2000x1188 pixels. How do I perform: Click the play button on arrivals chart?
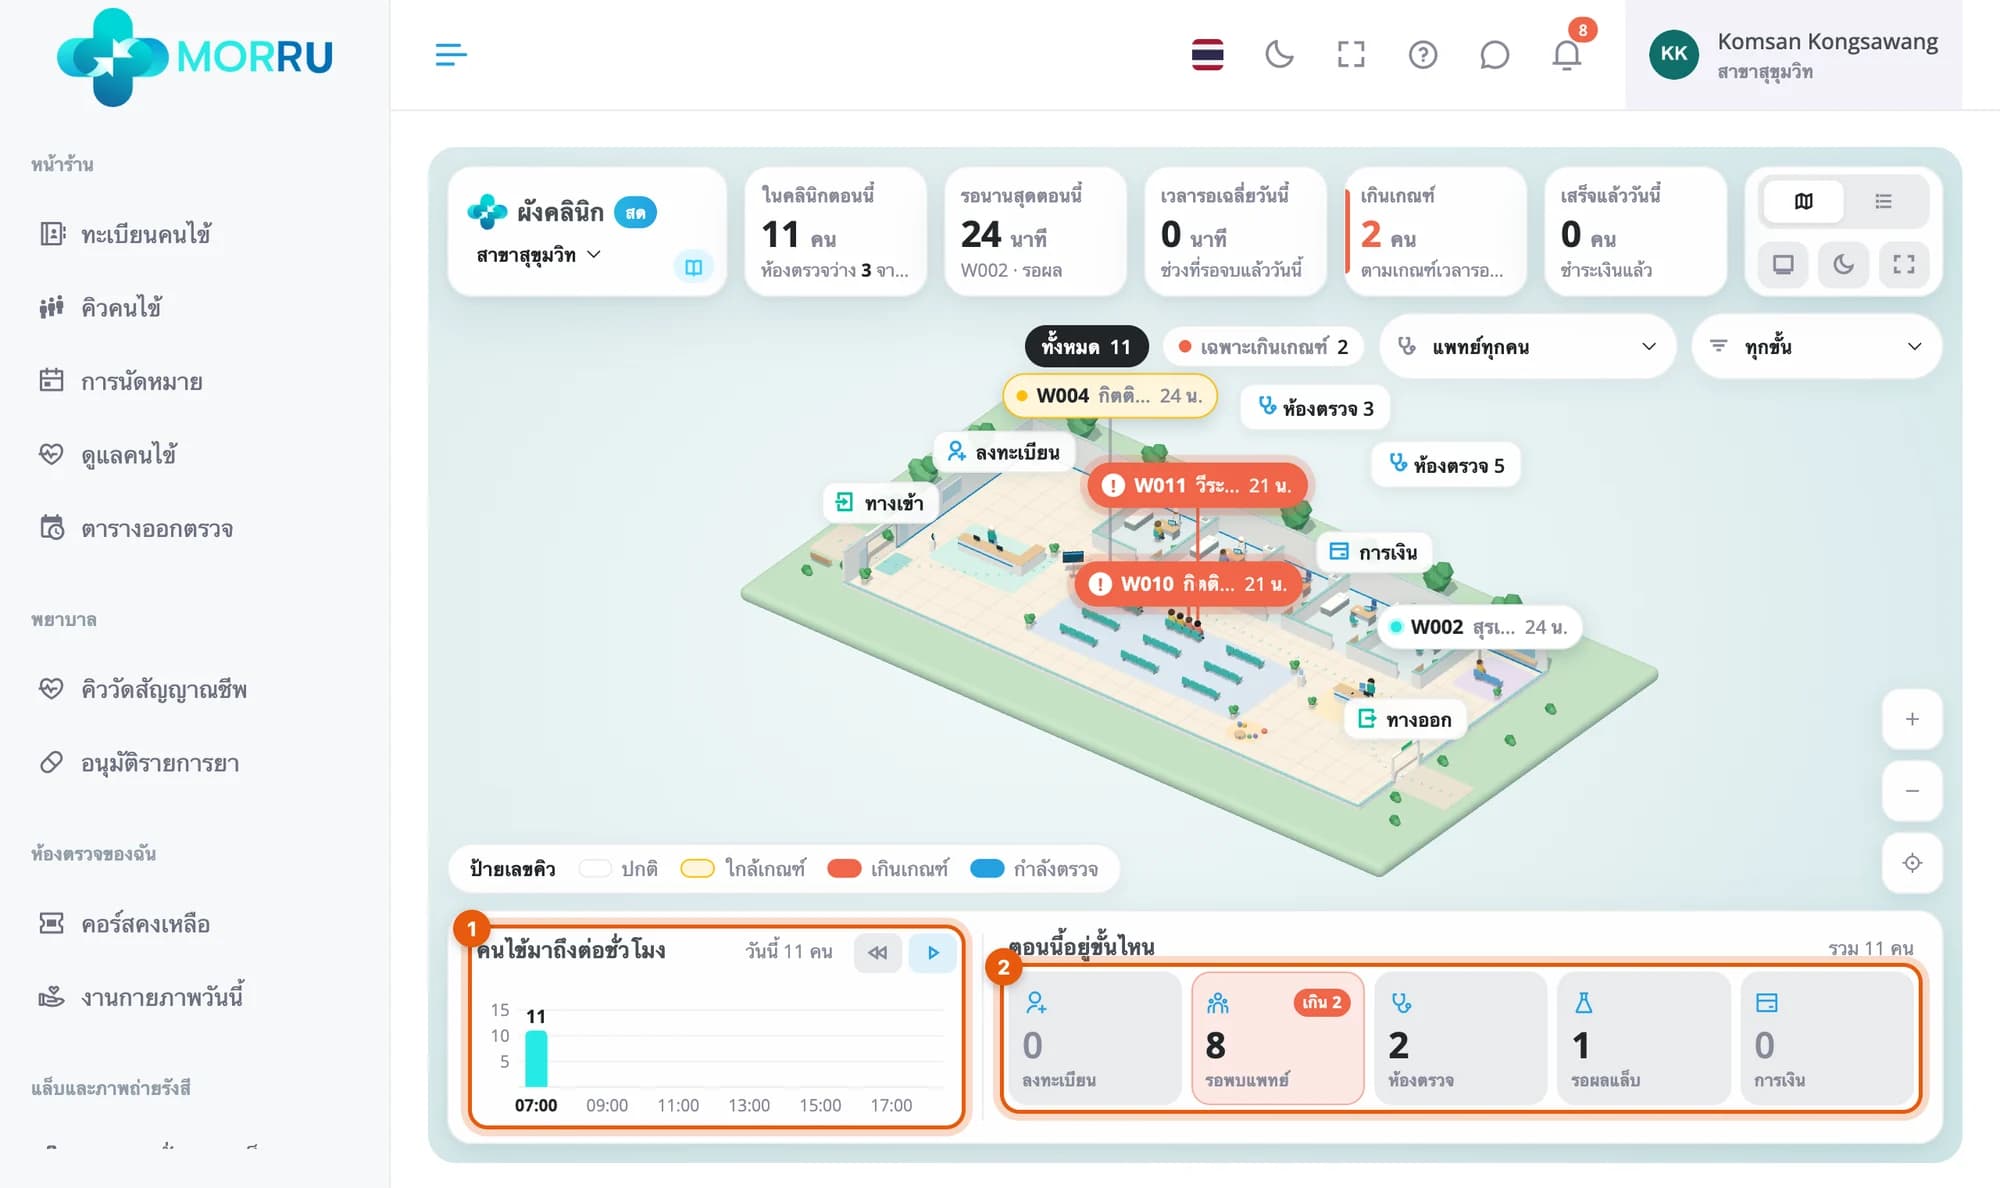[x=933, y=953]
